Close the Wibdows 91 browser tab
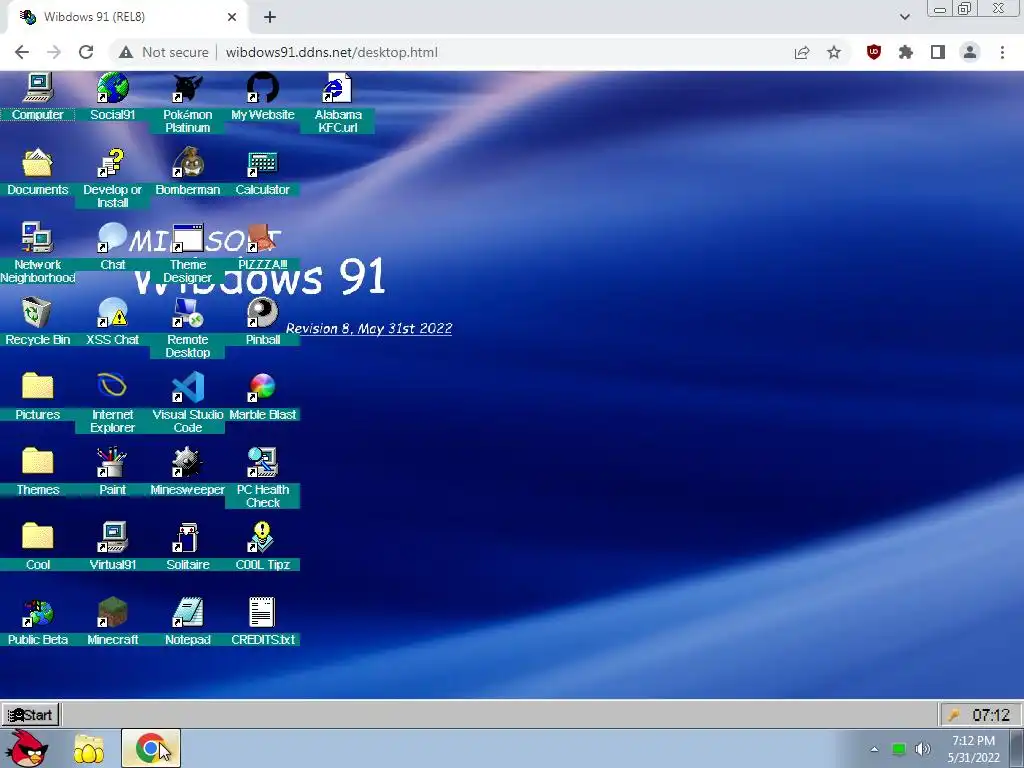The height and width of the screenshot is (768, 1024). tap(232, 17)
